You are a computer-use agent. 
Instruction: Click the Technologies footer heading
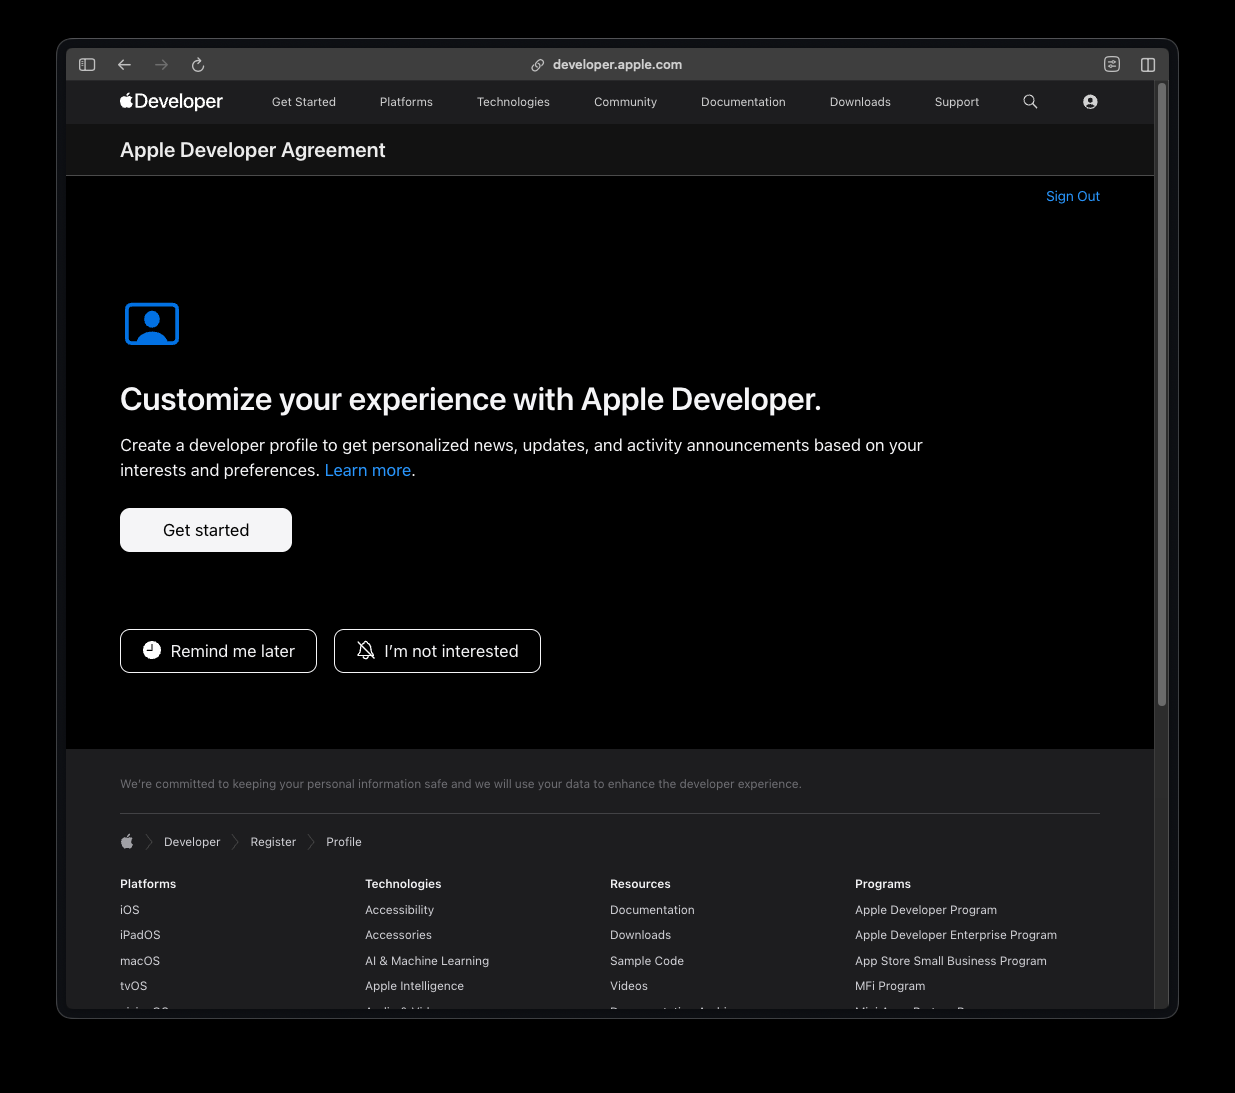(x=403, y=884)
